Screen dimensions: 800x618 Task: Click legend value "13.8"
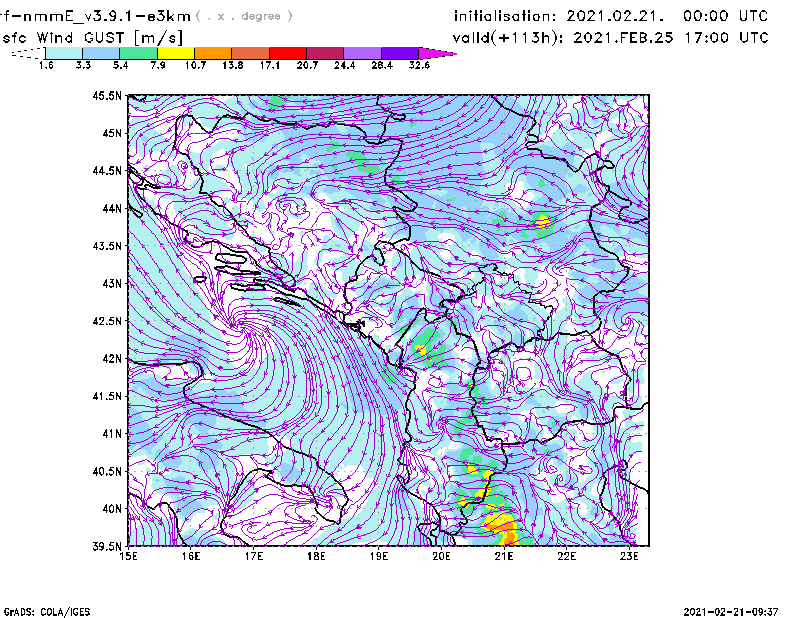pos(233,65)
